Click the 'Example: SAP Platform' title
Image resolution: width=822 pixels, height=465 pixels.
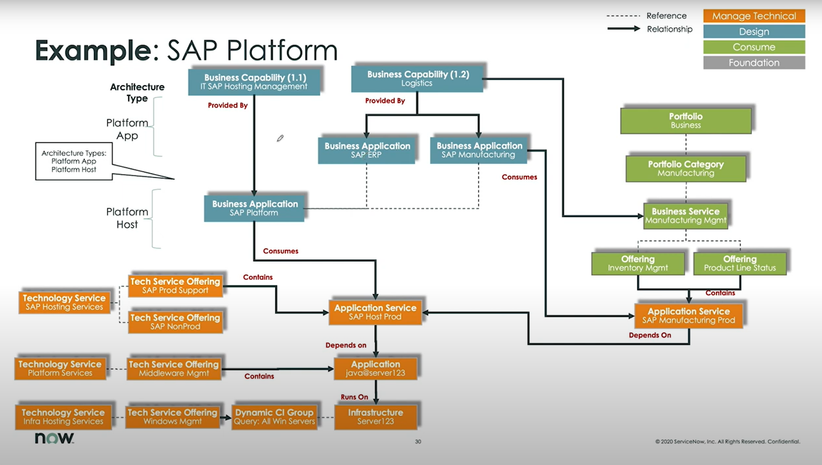186,51
